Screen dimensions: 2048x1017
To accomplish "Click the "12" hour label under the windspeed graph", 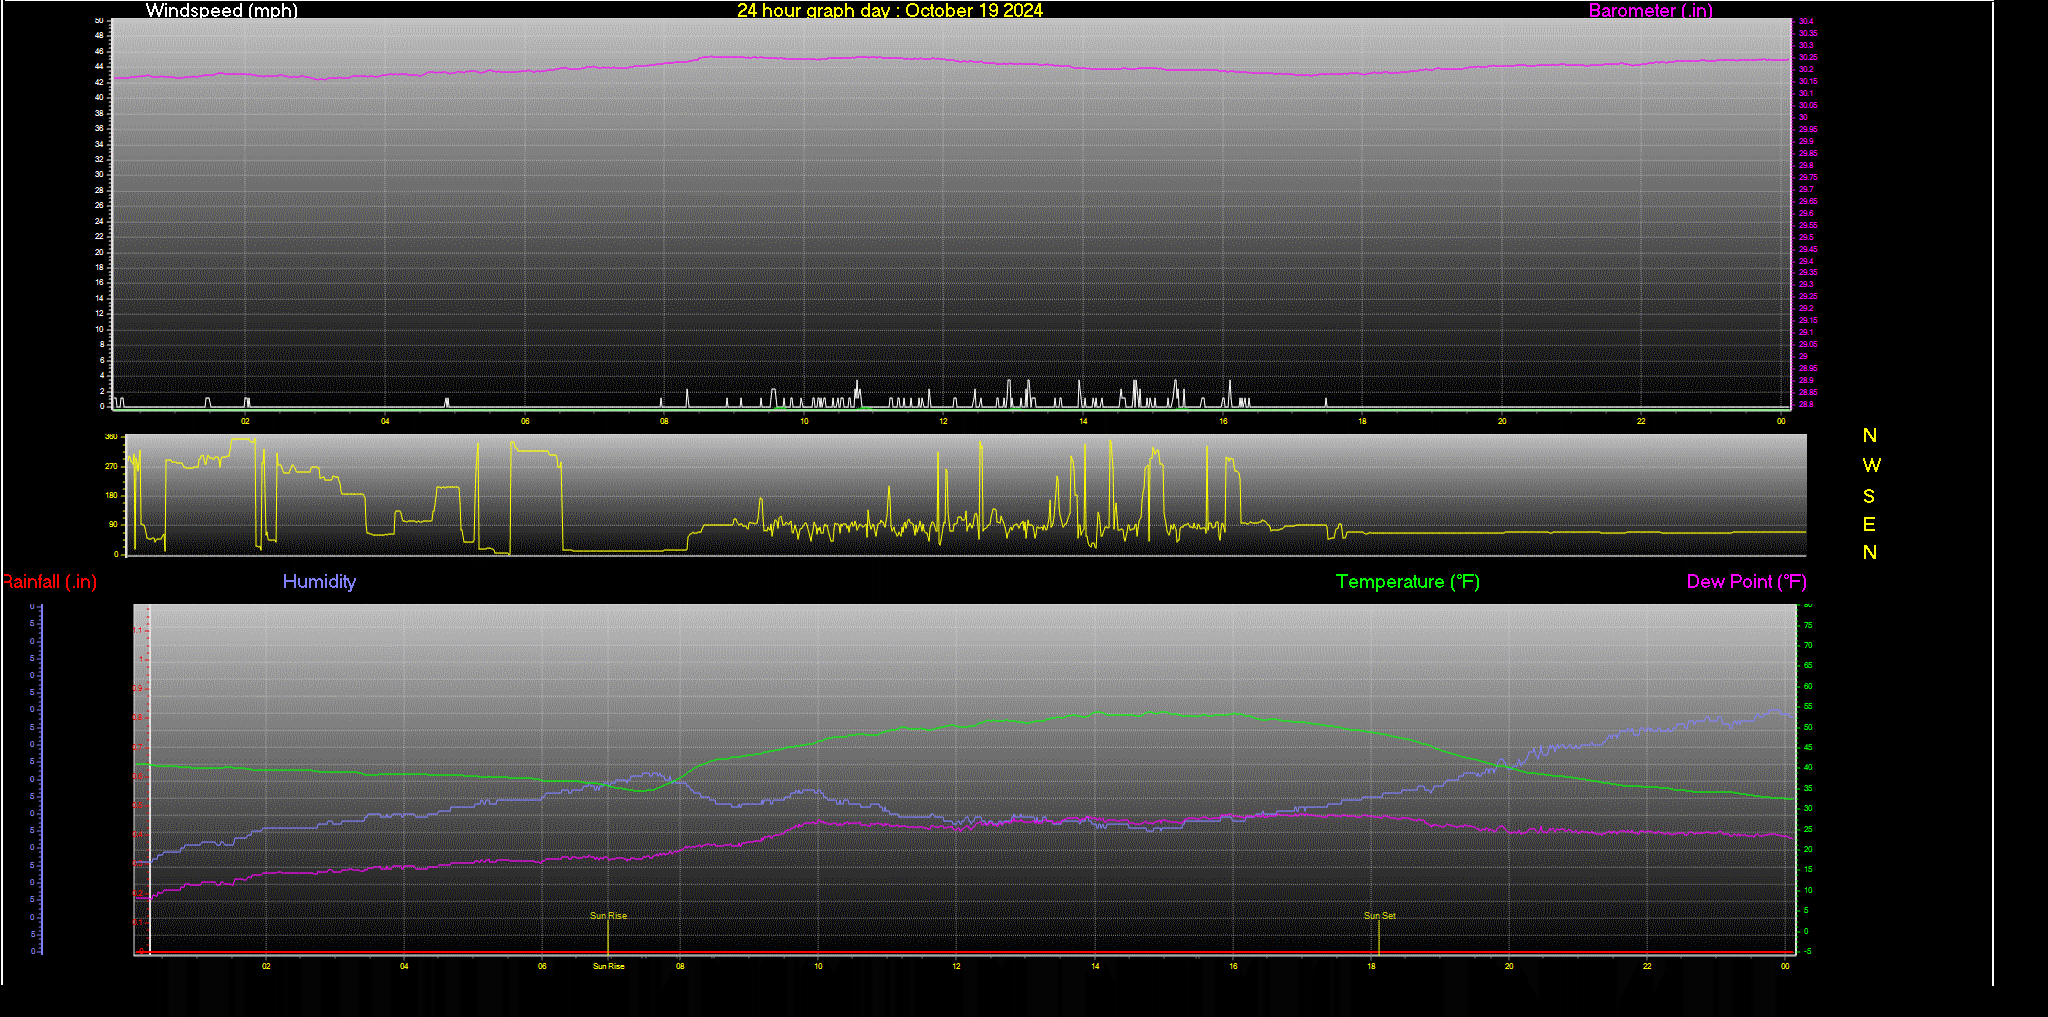I will coord(943,421).
